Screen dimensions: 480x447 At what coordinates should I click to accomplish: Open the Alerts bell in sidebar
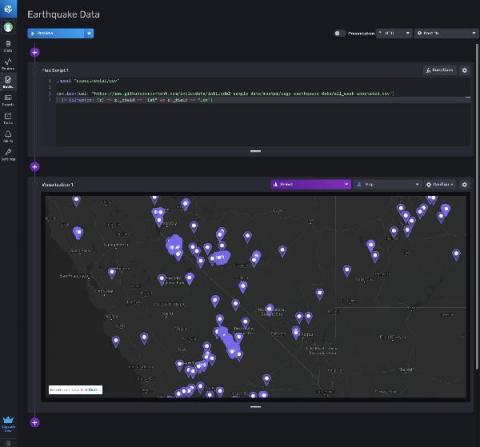point(8,136)
